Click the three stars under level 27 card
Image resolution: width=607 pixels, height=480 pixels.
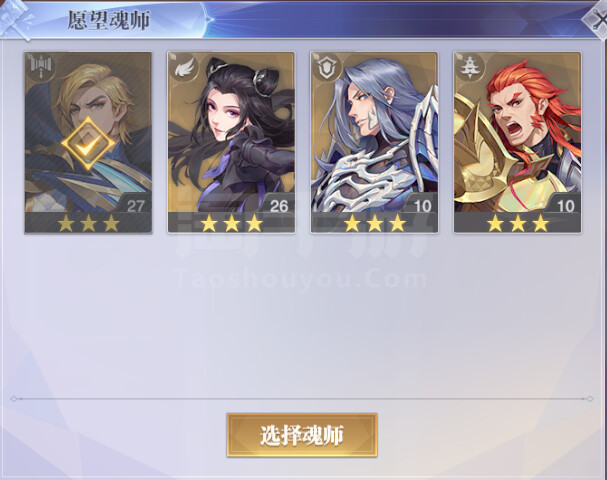point(88,223)
